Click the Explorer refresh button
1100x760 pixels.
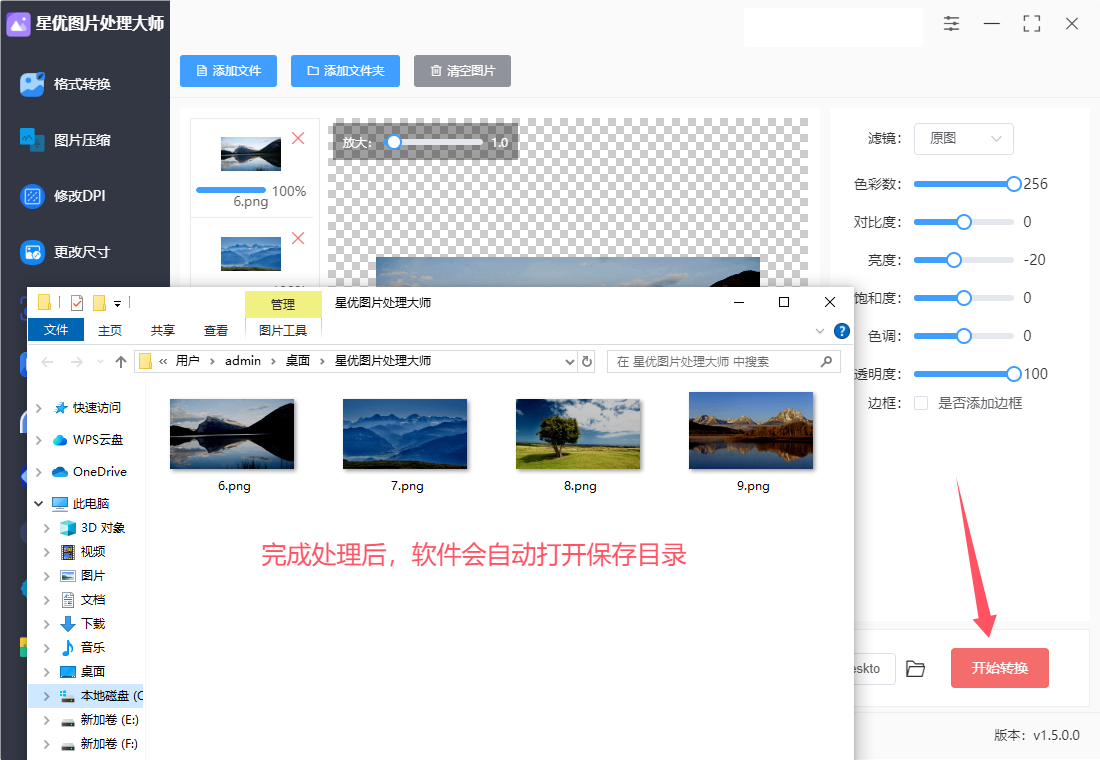point(587,361)
